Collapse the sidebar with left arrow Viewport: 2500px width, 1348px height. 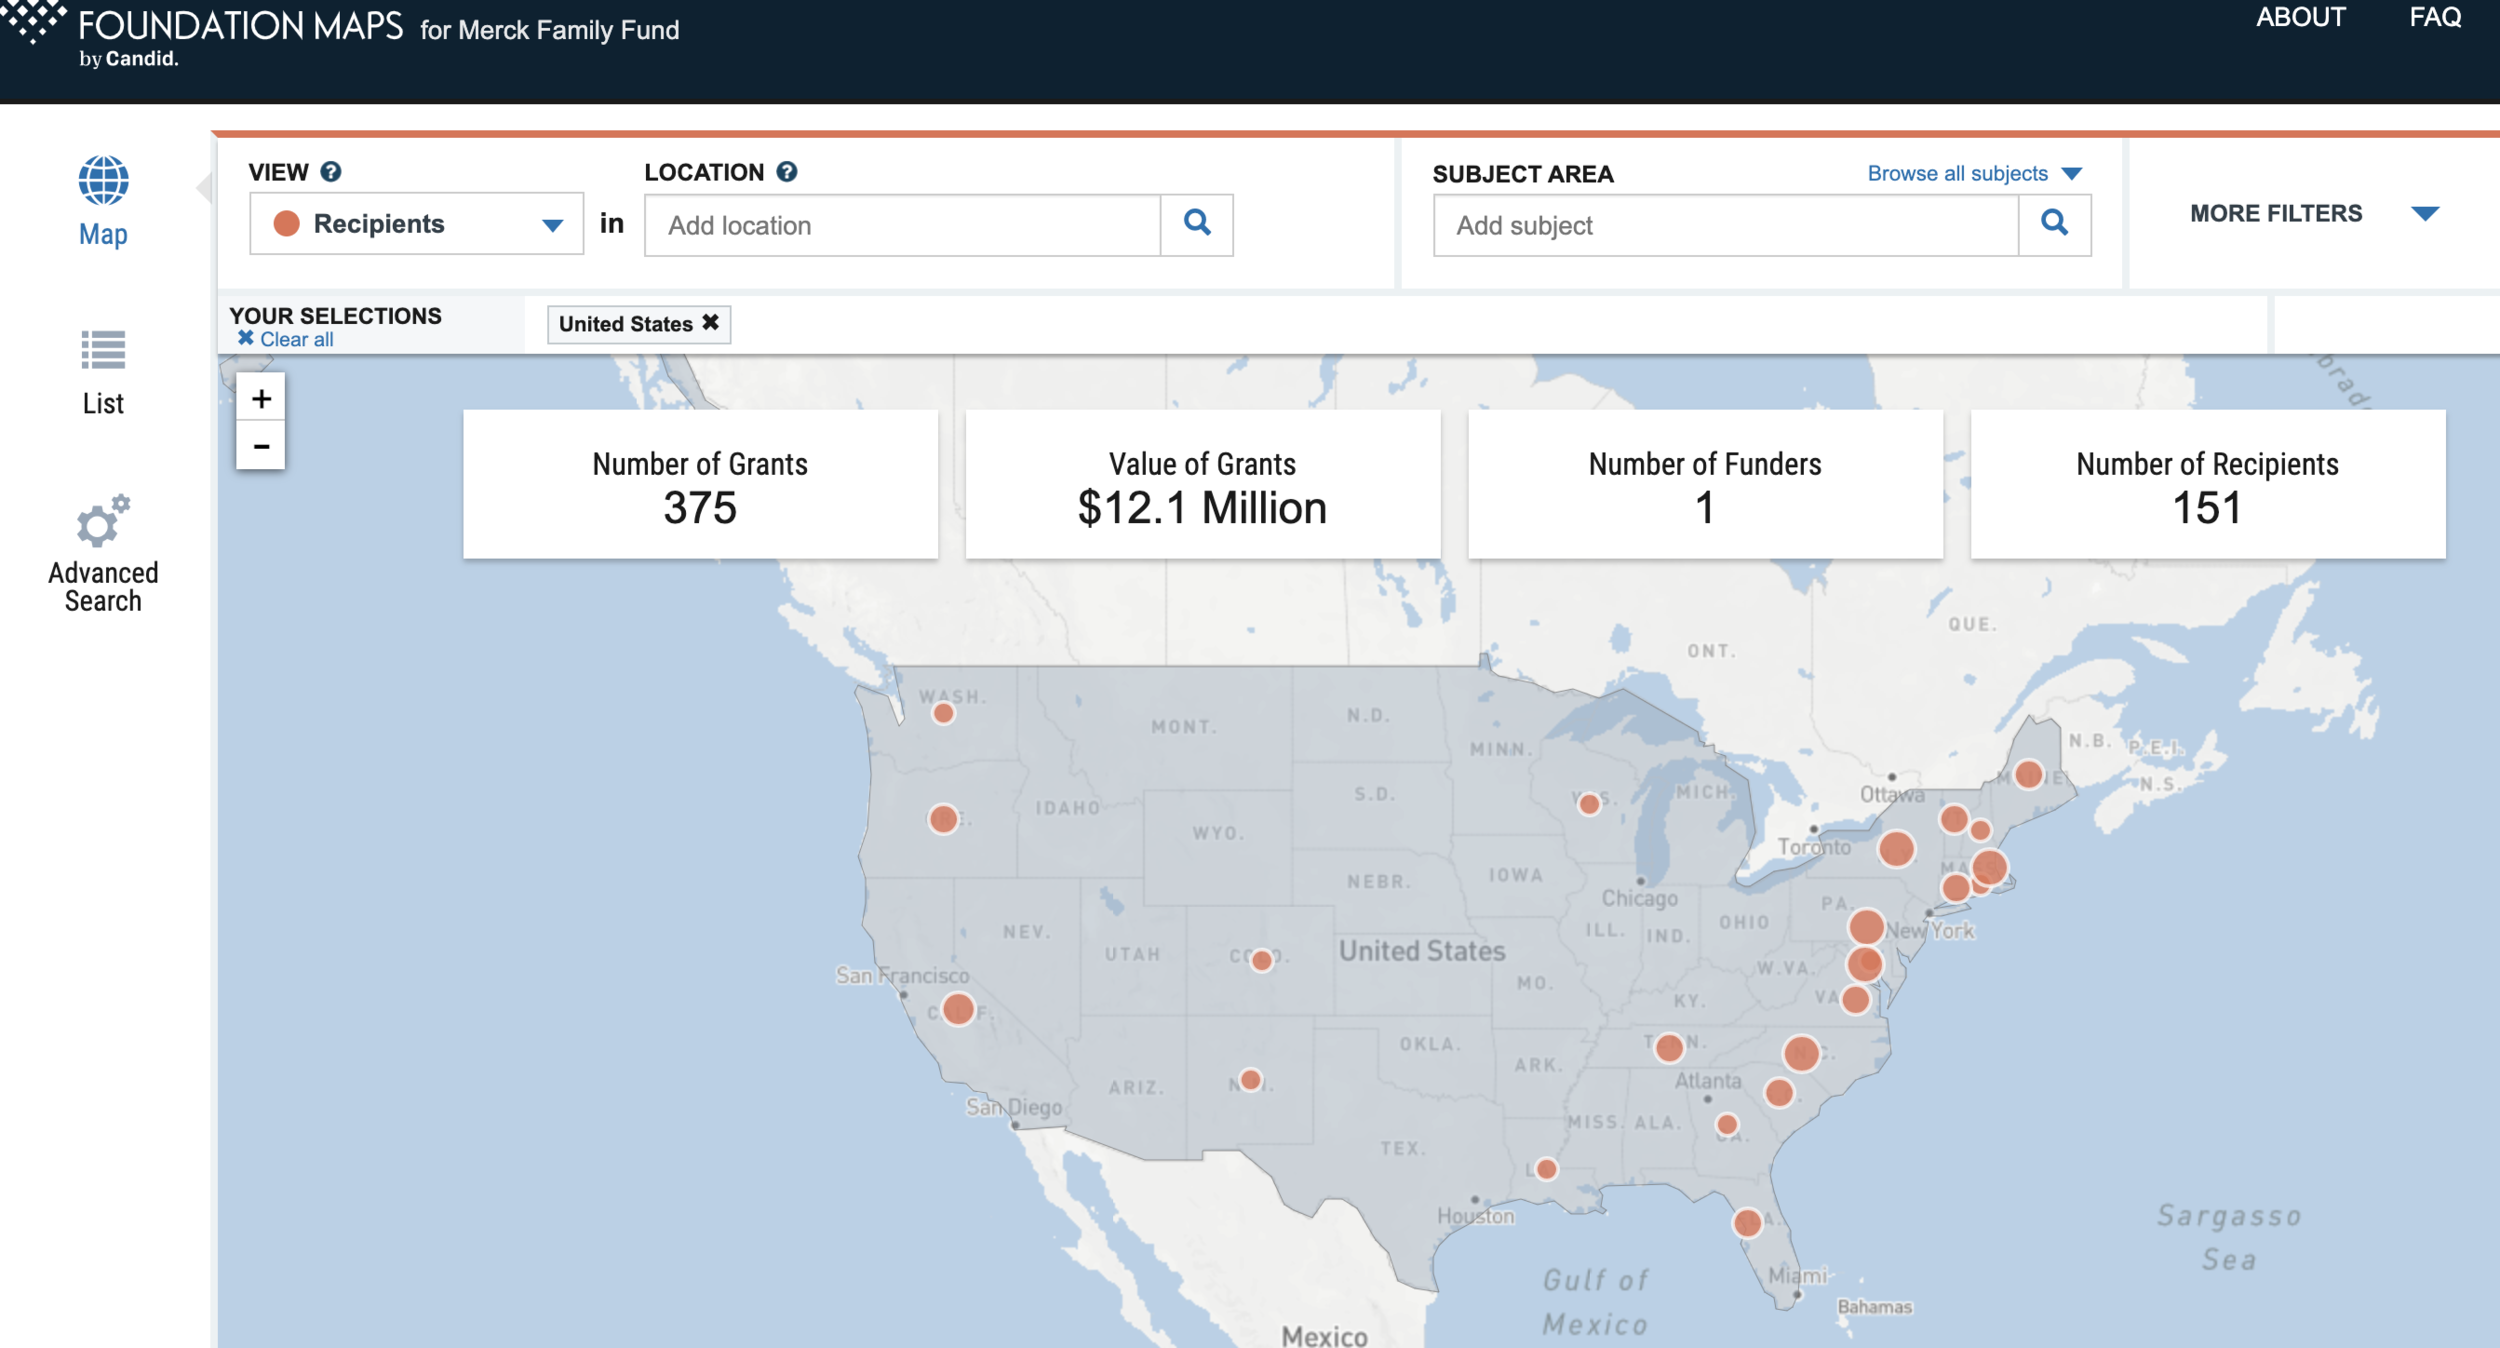(204, 187)
